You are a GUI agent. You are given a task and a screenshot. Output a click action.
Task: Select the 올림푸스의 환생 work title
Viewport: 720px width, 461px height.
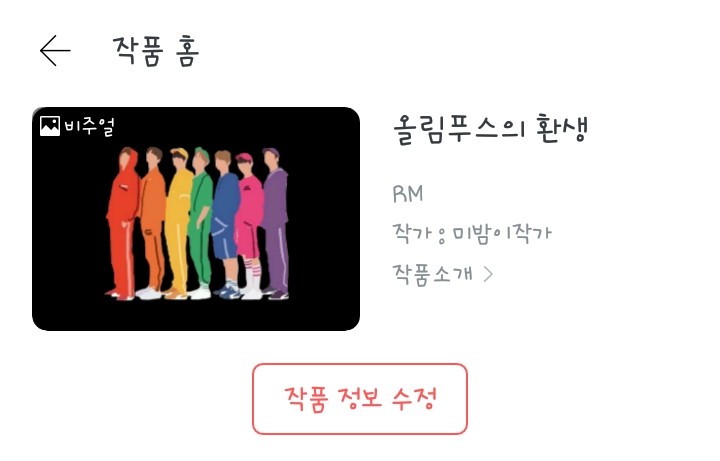click(x=490, y=129)
